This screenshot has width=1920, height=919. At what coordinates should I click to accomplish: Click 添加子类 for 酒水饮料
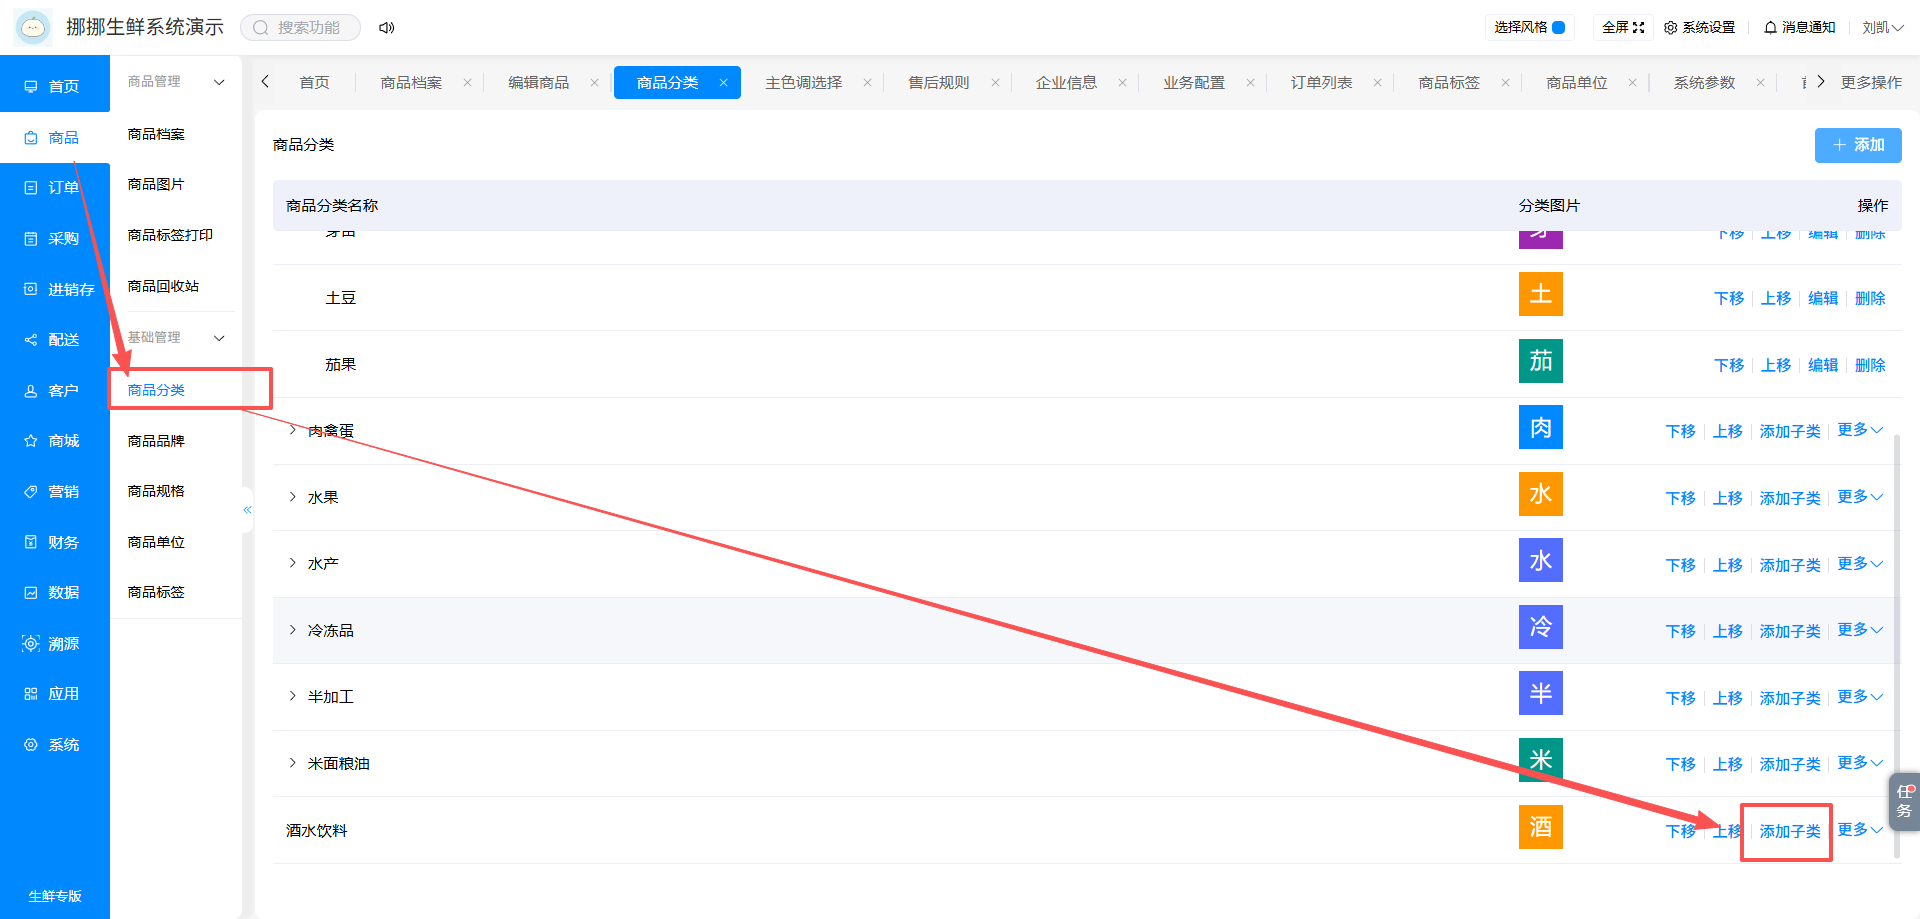pyautogui.click(x=1790, y=831)
